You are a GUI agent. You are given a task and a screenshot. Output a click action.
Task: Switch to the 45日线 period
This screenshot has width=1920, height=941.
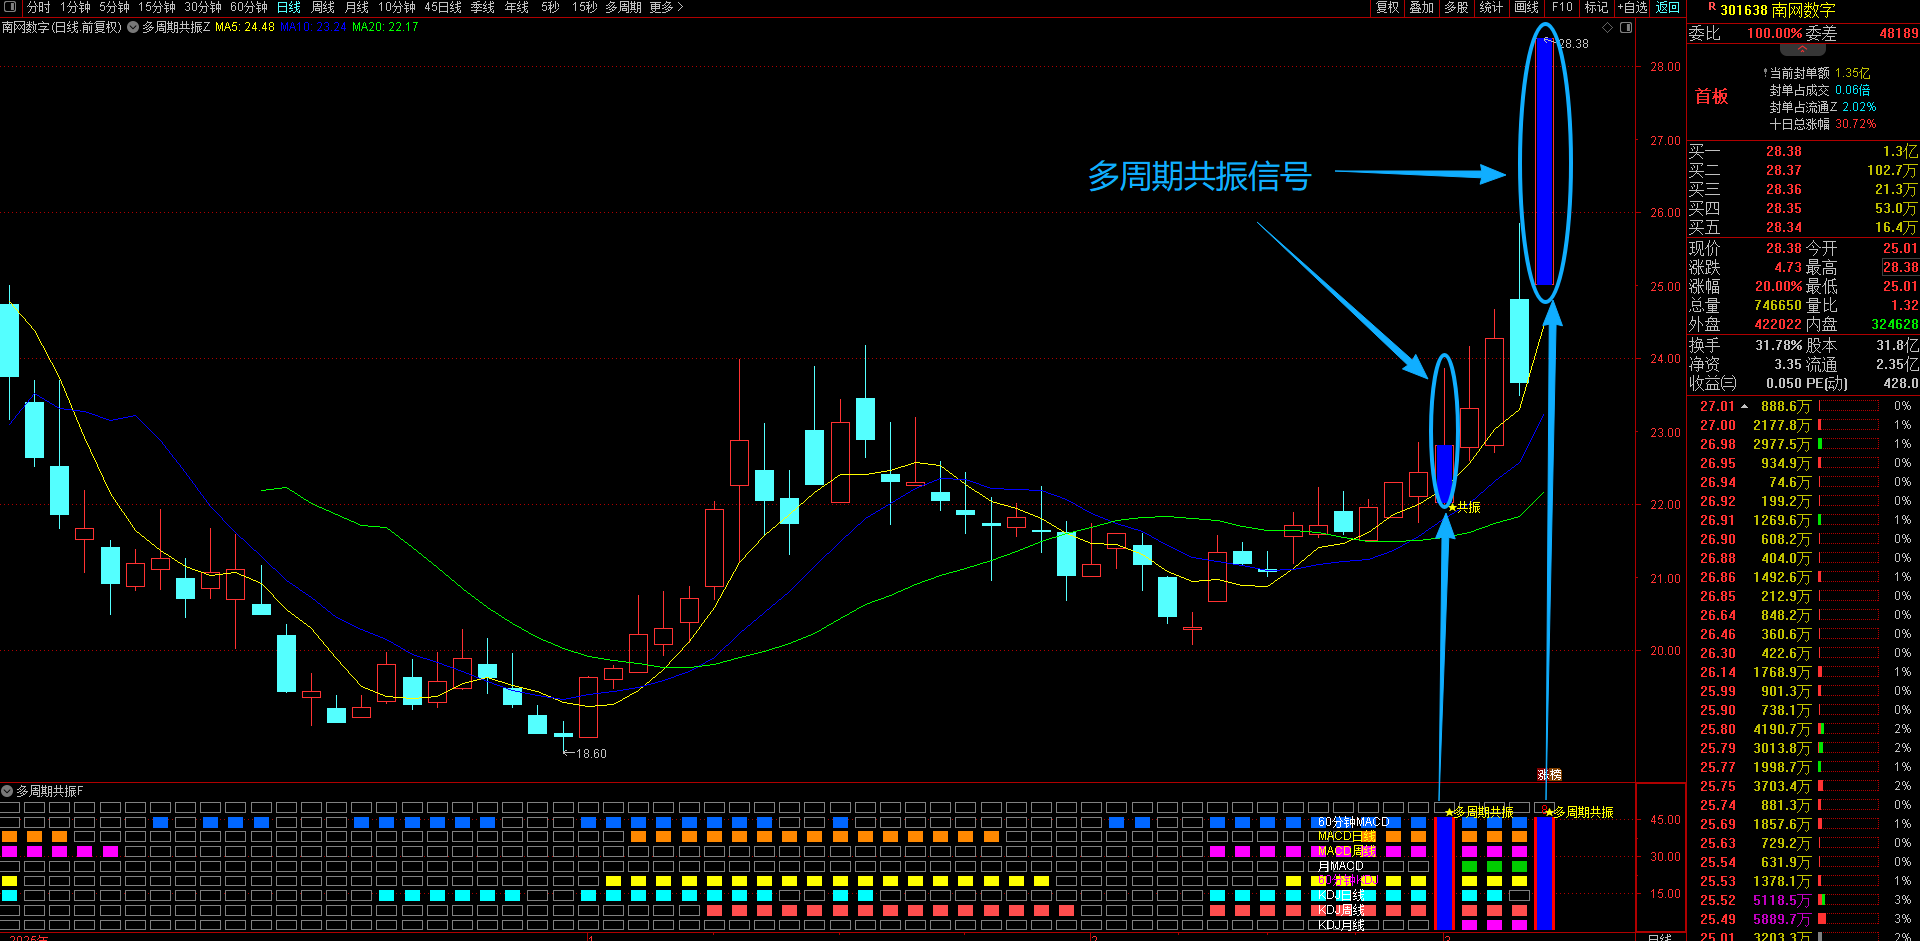[x=443, y=7]
